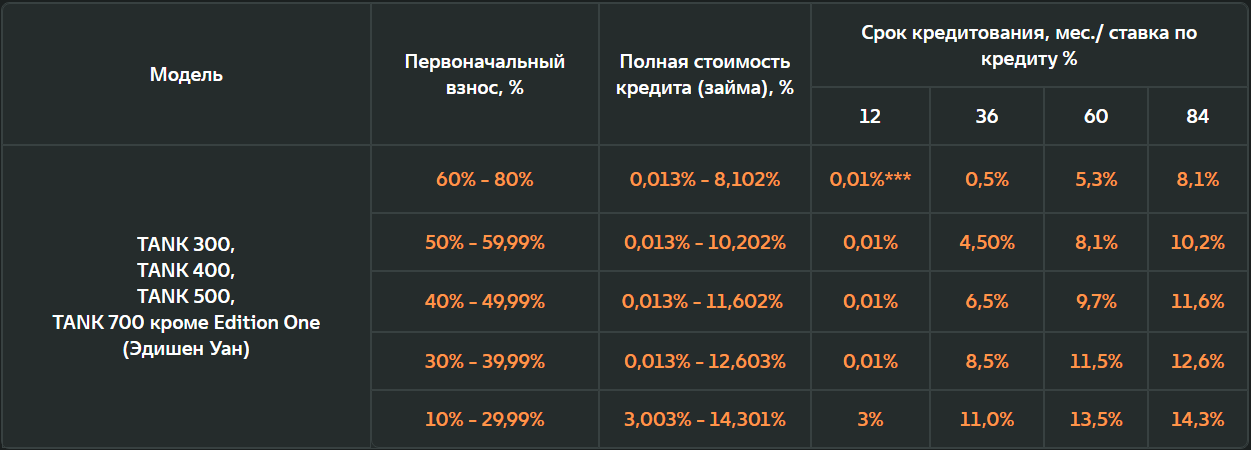1251x450 pixels.
Task: Click the 0,013% – 8,102% full cost cell
Action: pyautogui.click(x=705, y=180)
